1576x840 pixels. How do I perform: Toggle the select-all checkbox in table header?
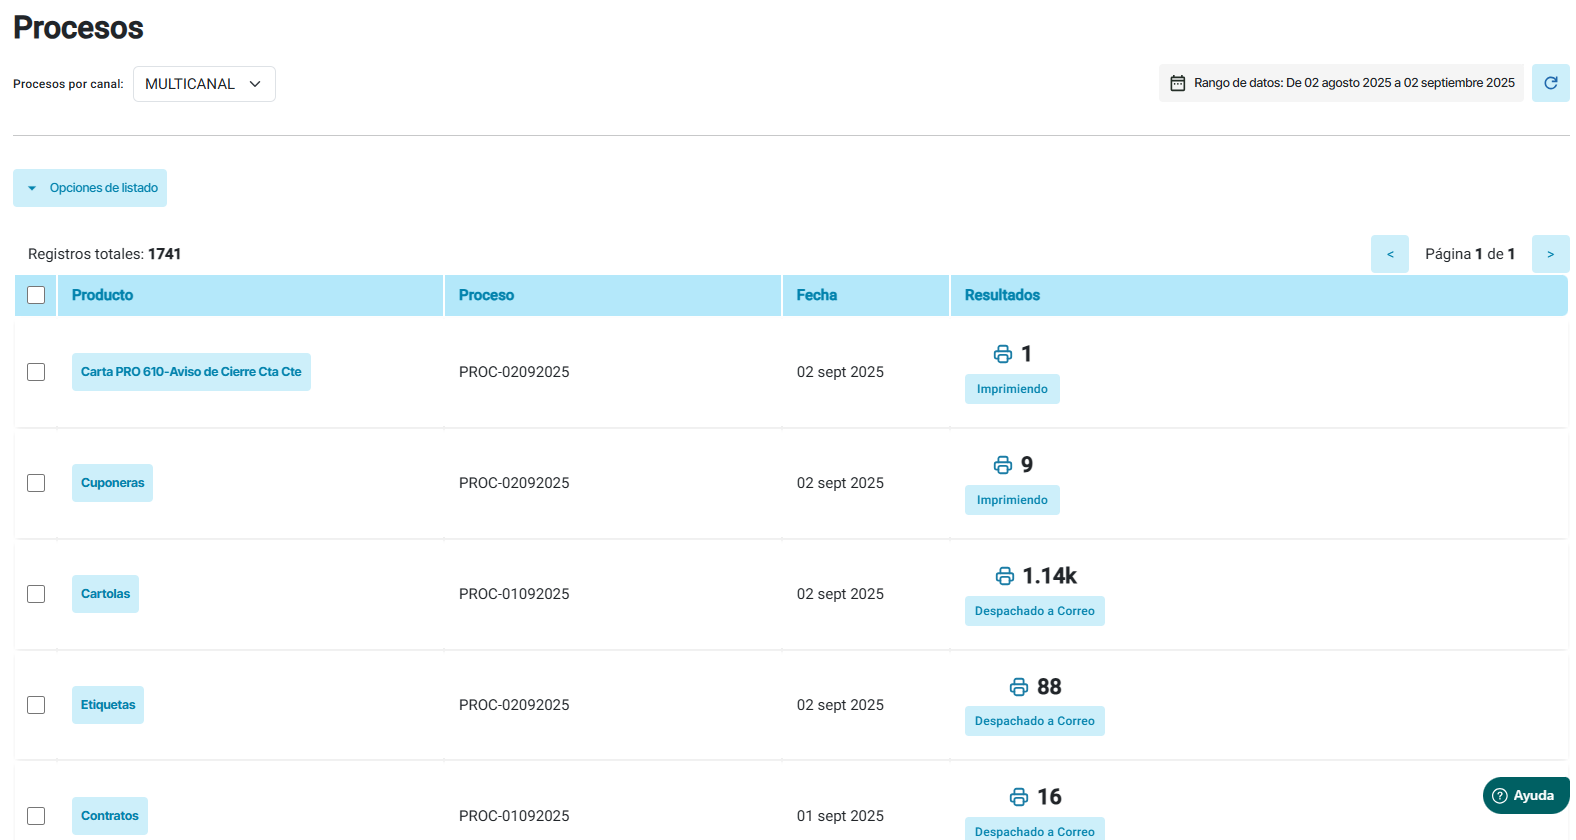click(36, 295)
